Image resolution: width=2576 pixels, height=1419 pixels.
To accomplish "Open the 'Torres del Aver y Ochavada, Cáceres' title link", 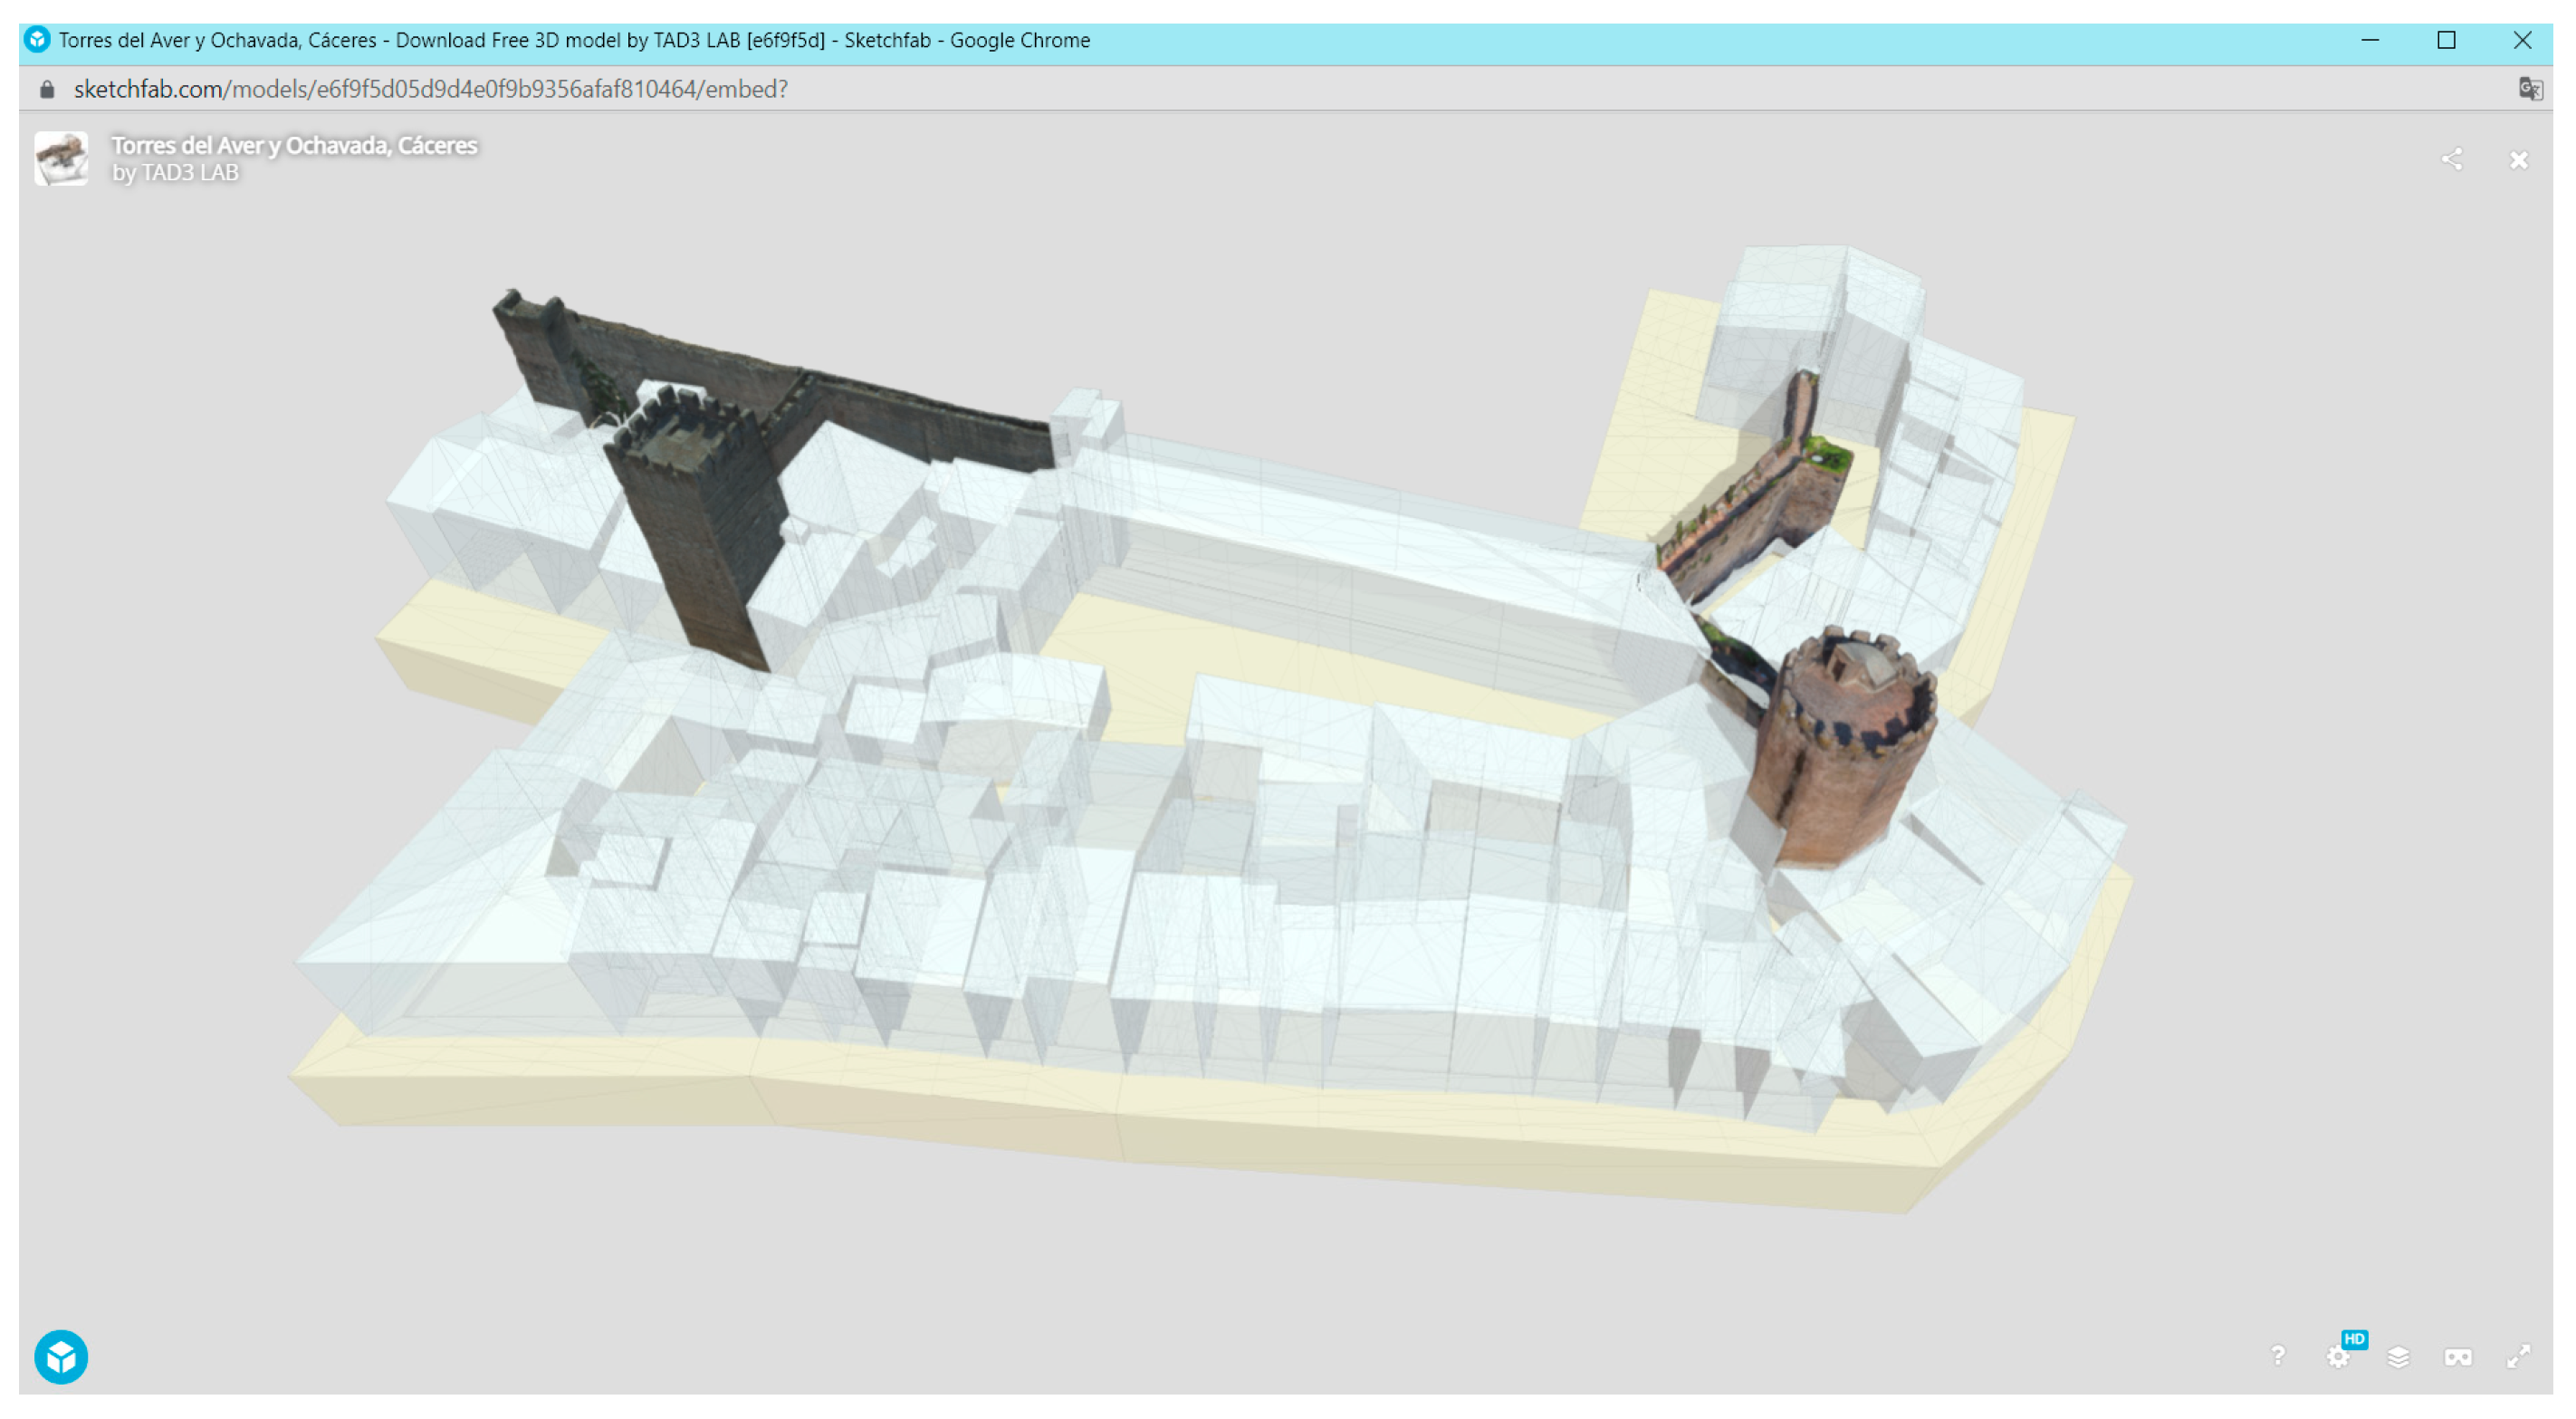I will coord(294,145).
